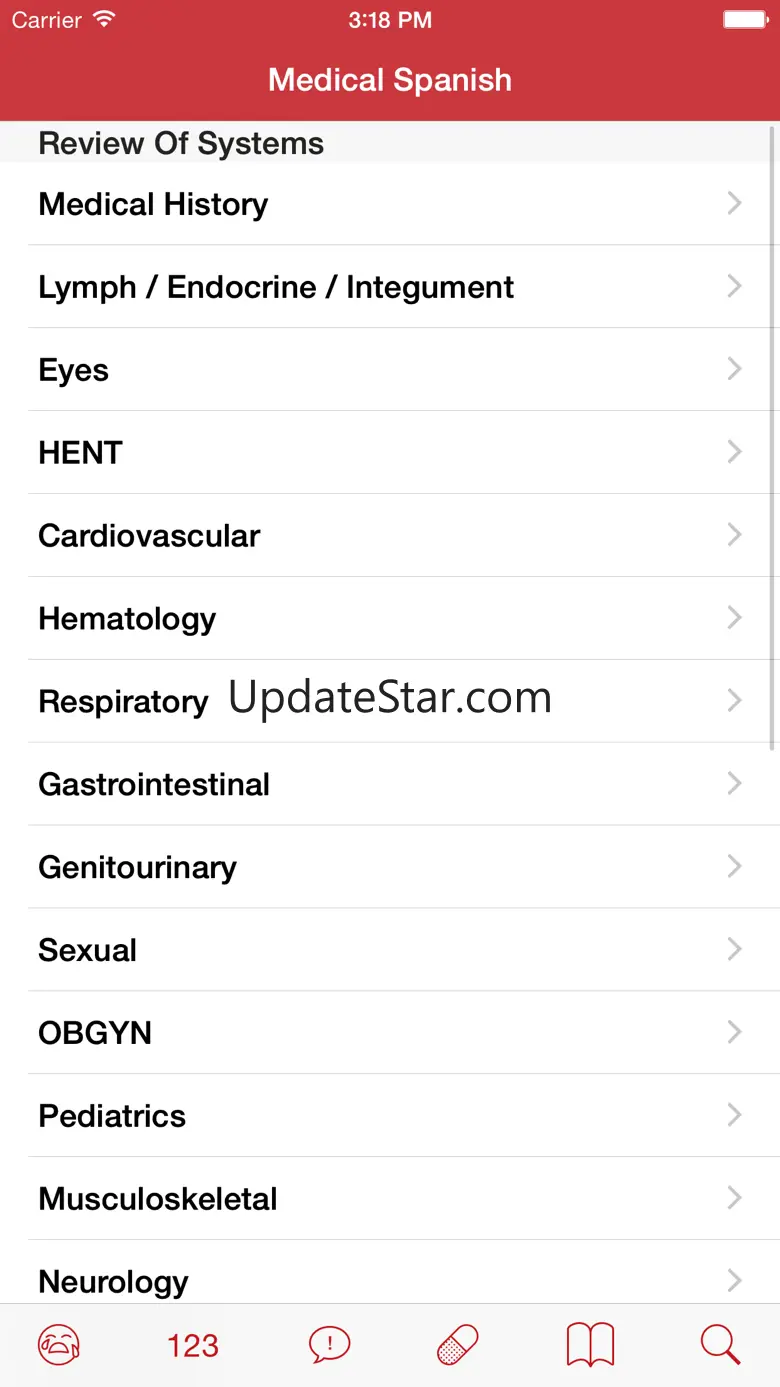
Task: Open the pill medications tab icon
Action: point(458,1344)
